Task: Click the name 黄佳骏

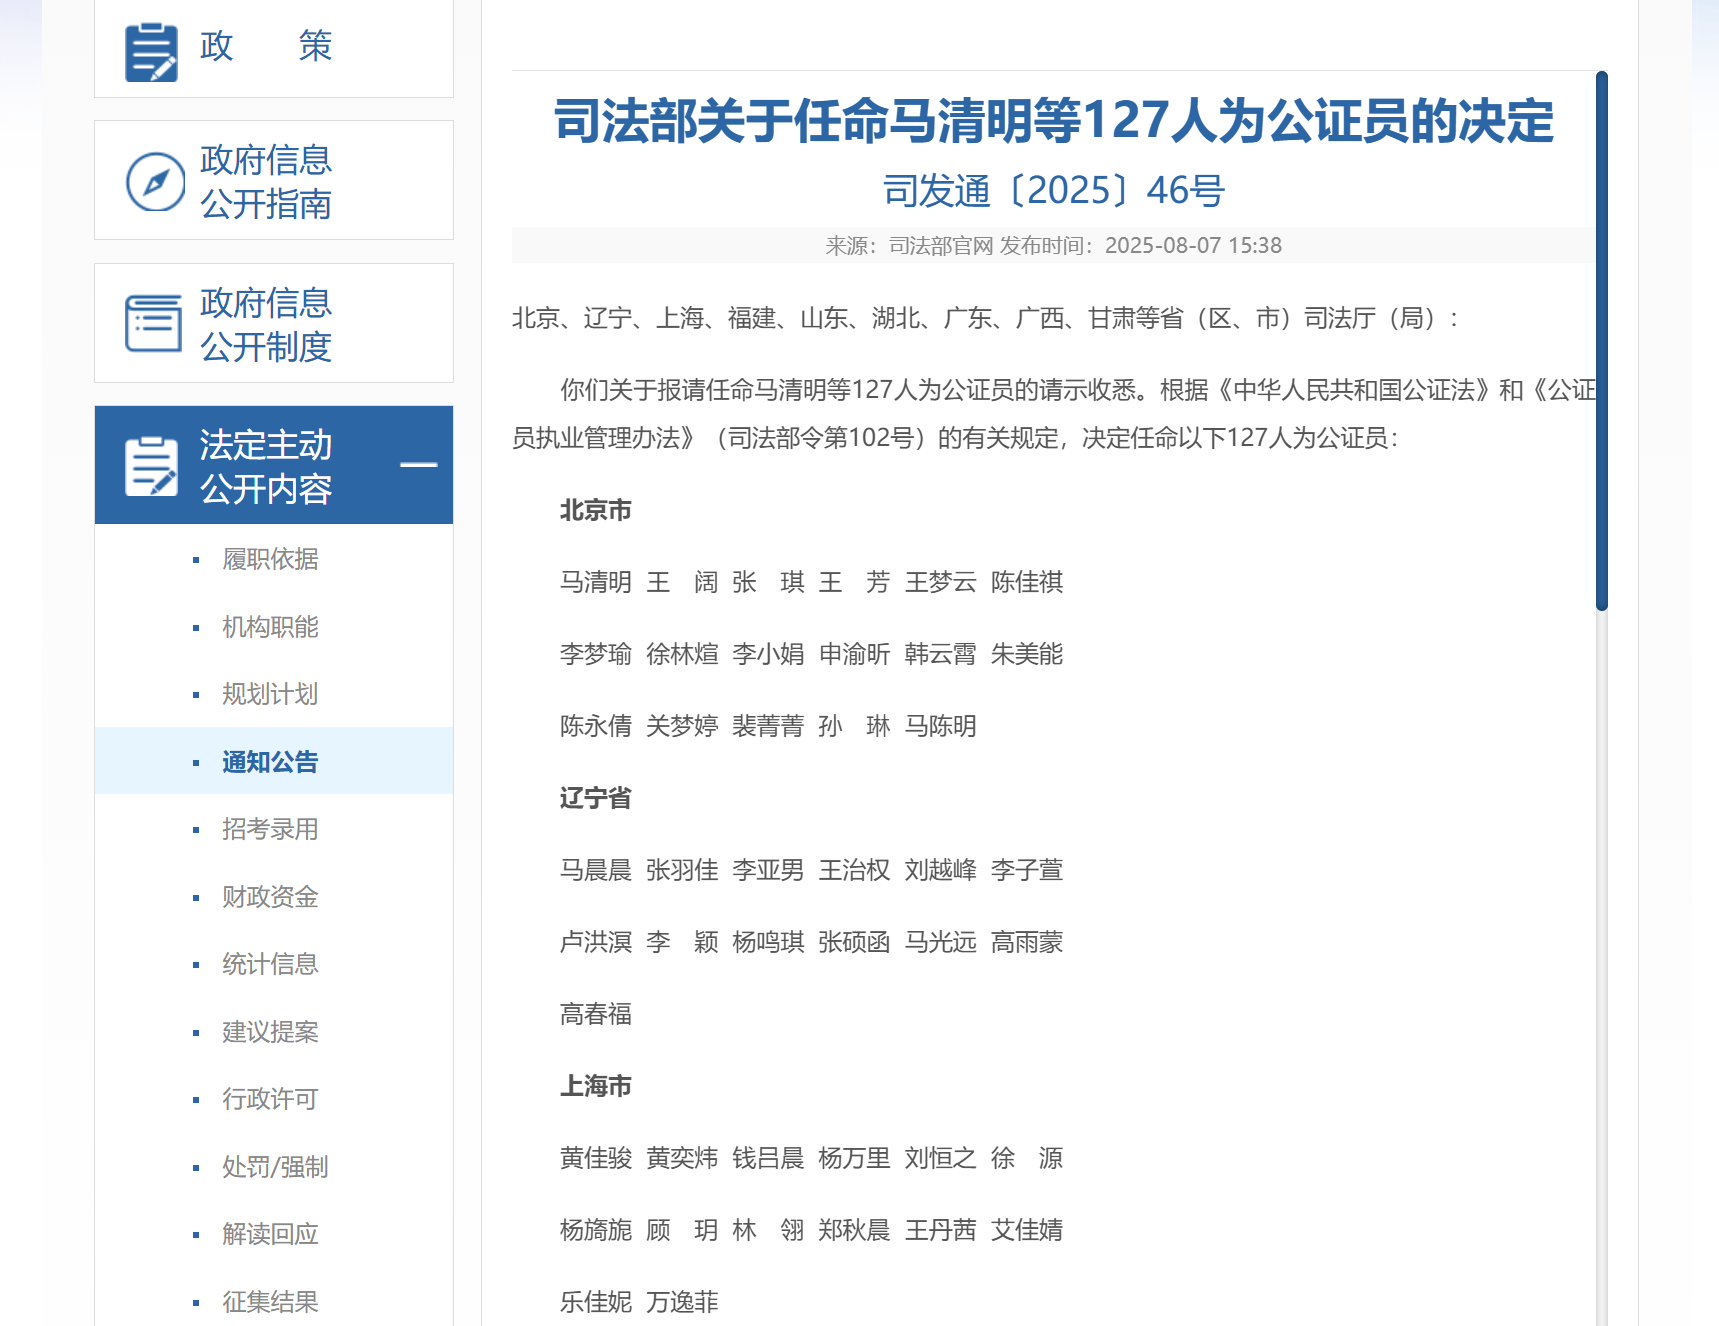Action: coord(596,1158)
